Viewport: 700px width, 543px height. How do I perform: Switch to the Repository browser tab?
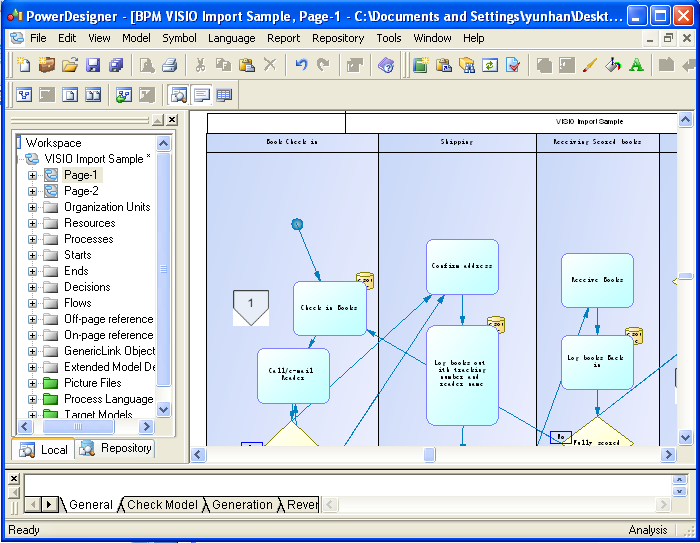pyautogui.click(x=116, y=449)
